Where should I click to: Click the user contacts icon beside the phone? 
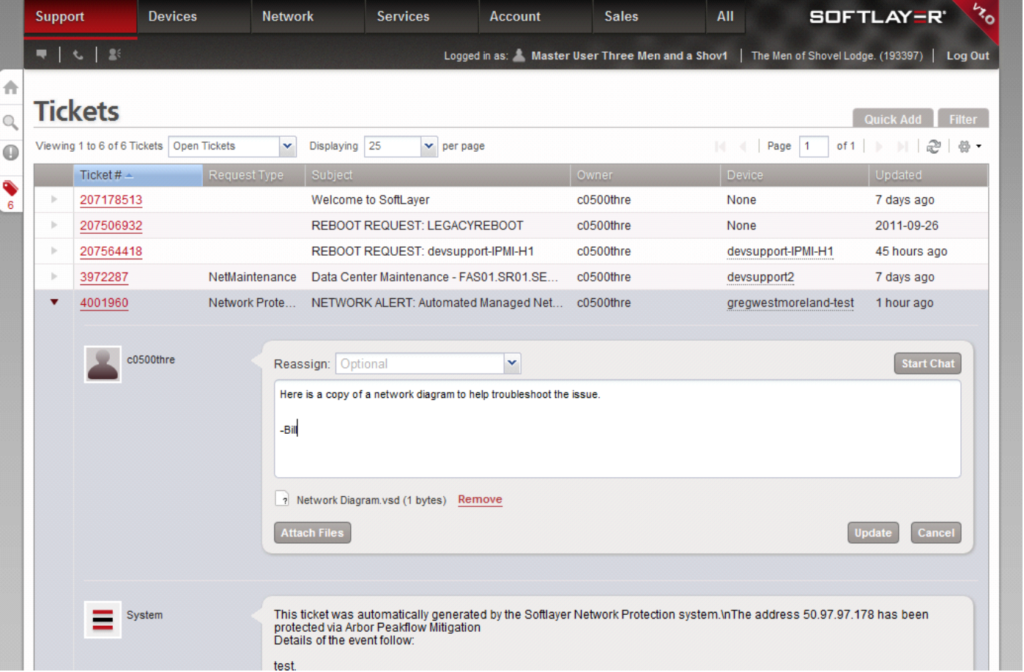pyautogui.click(x=114, y=54)
